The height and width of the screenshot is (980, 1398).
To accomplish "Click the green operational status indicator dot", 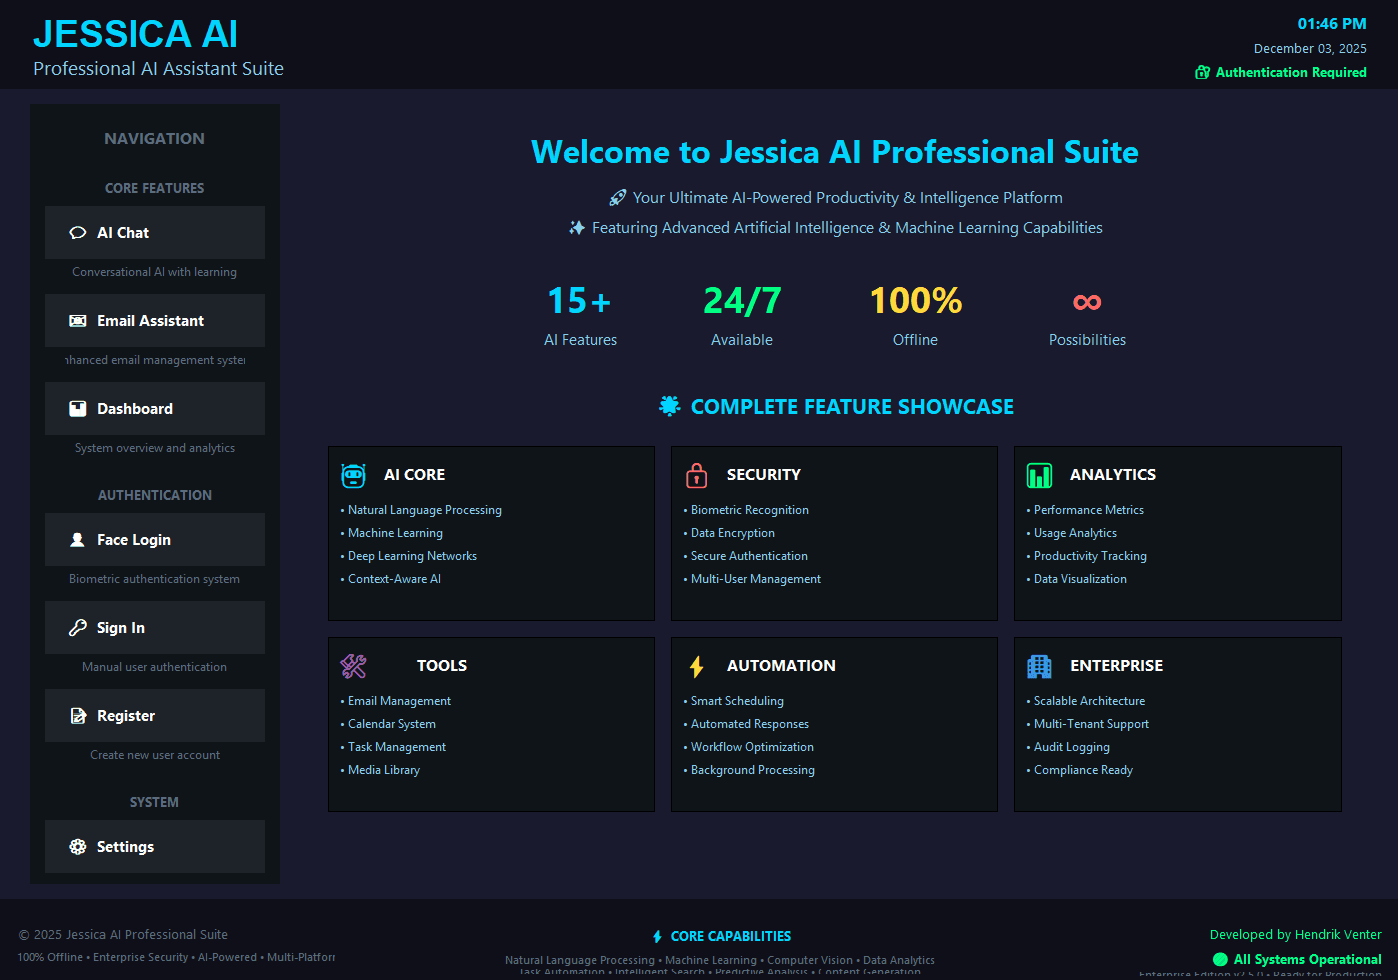I will 1220,959.
